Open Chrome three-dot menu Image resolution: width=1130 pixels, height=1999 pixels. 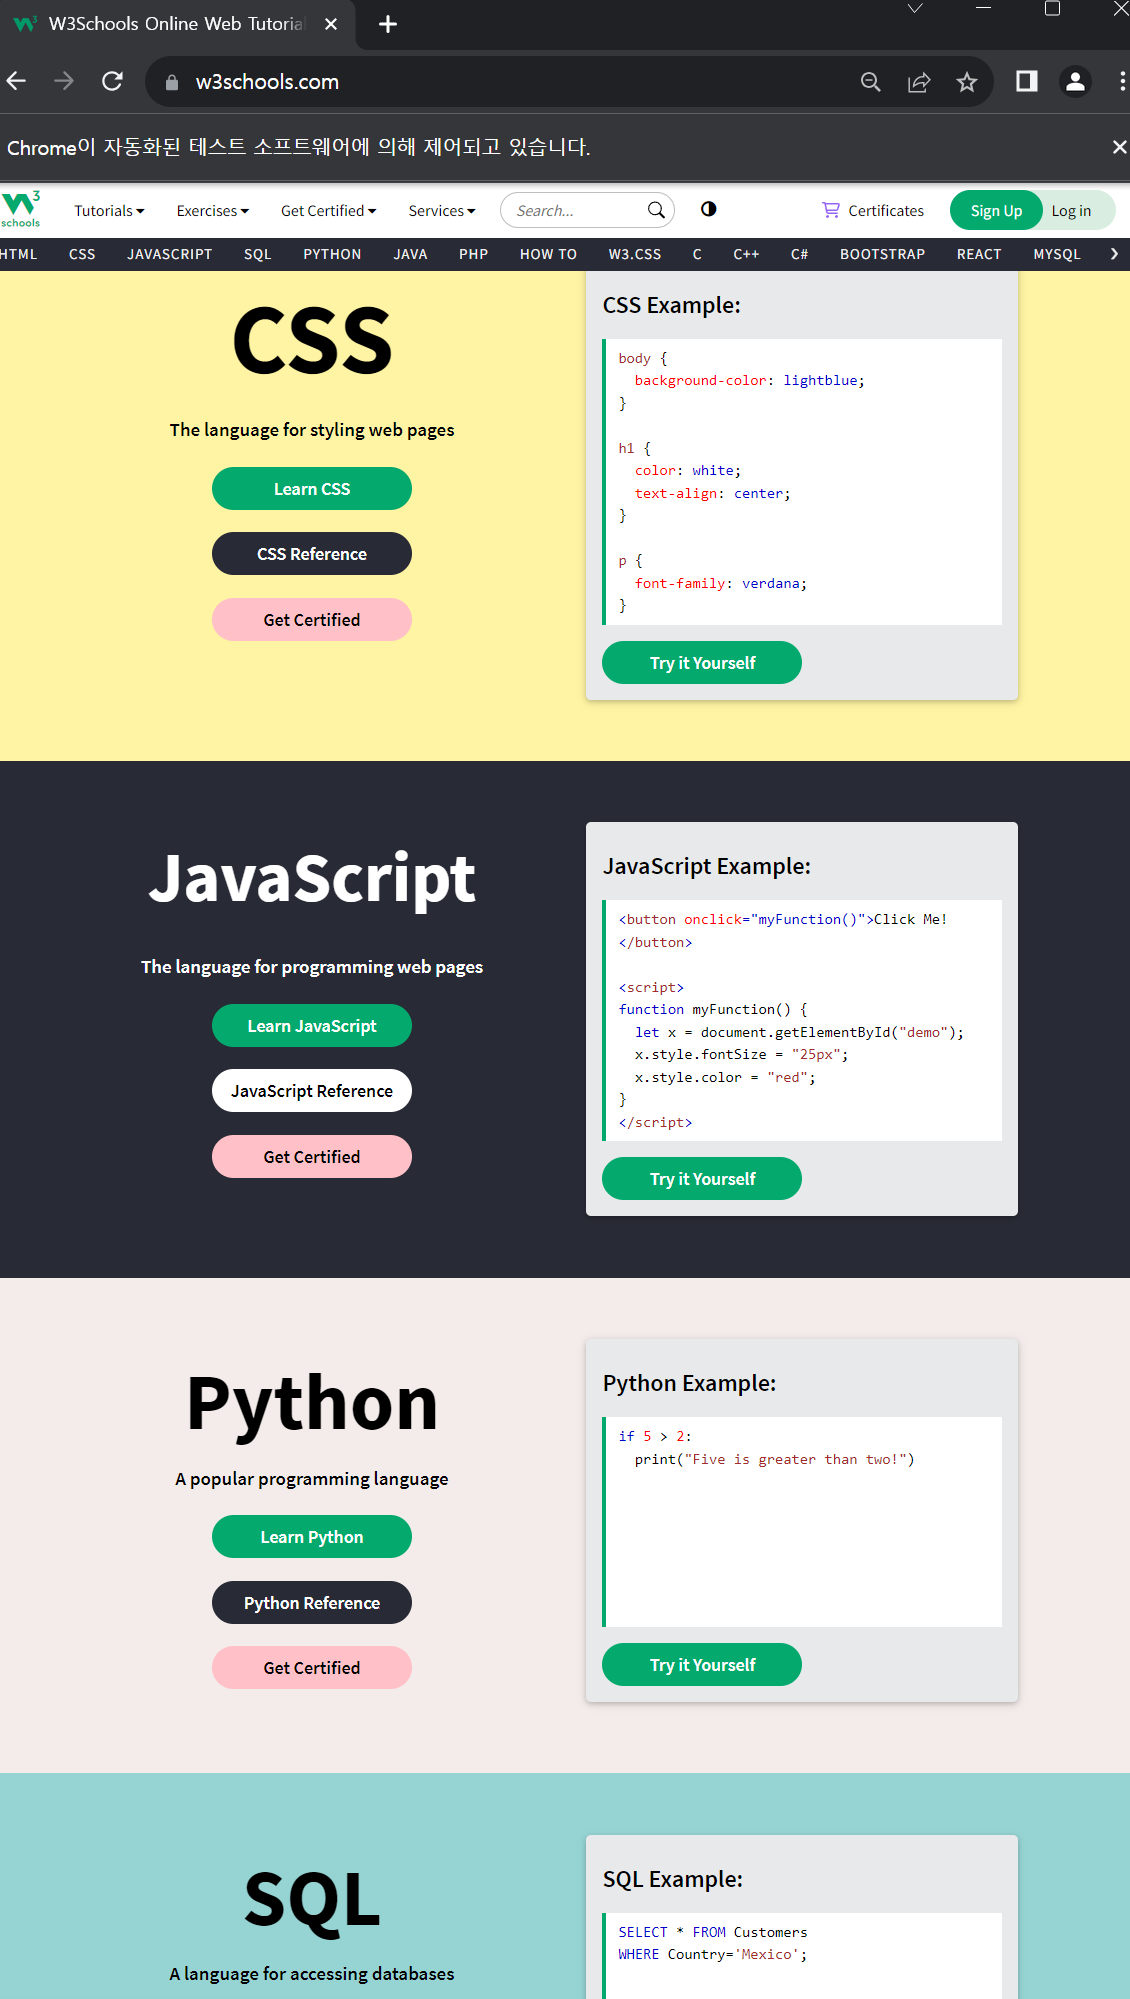click(1122, 81)
